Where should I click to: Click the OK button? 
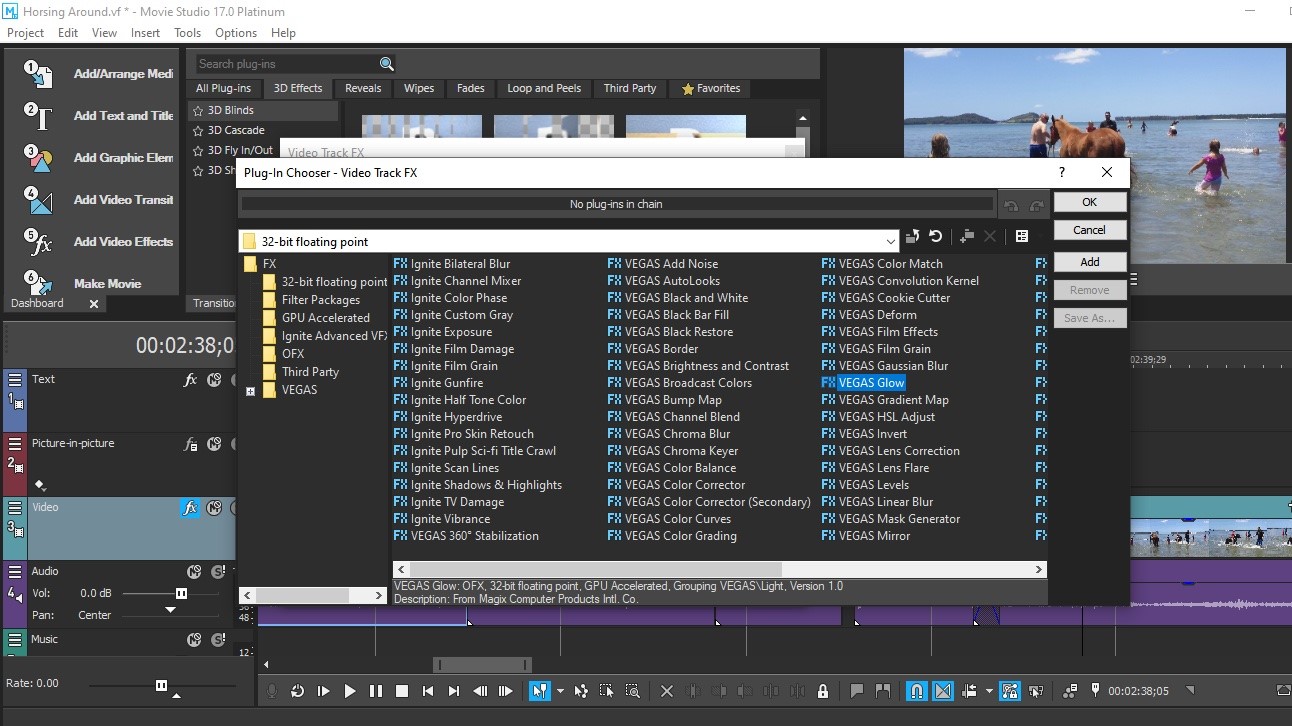[1090, 202]
